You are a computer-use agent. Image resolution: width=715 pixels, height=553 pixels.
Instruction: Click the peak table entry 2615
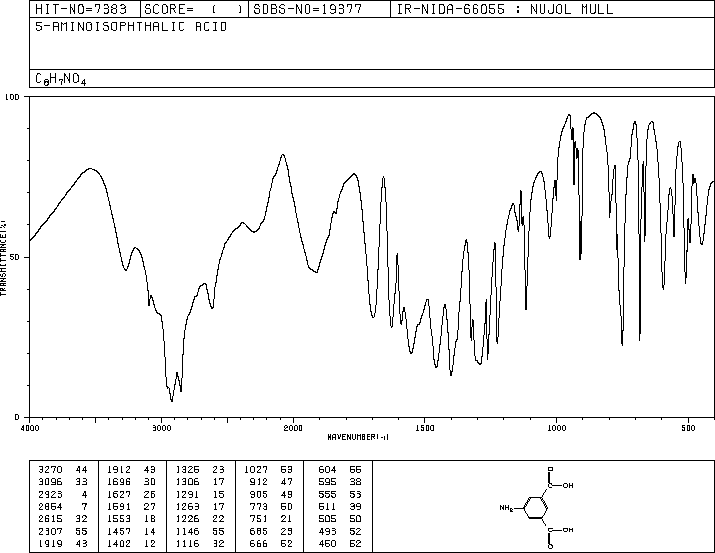pos(50,519)
